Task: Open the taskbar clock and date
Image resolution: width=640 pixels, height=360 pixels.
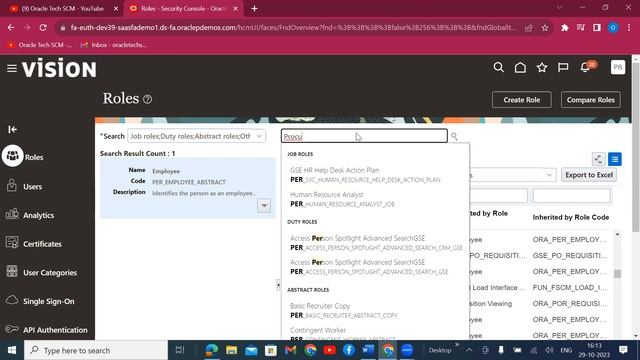Action: point(594,350)
